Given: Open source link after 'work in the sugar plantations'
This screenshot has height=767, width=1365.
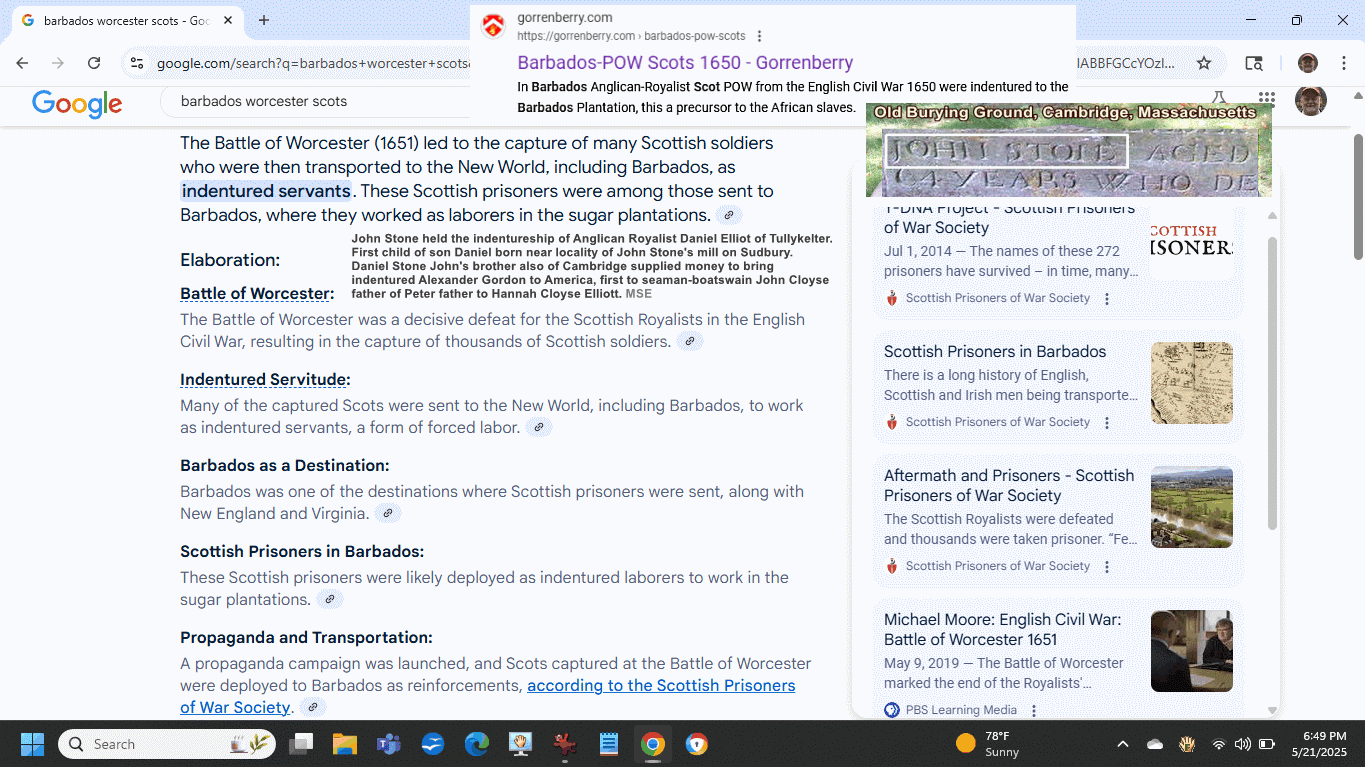Looking at the screenshot, I should [329, 599].
